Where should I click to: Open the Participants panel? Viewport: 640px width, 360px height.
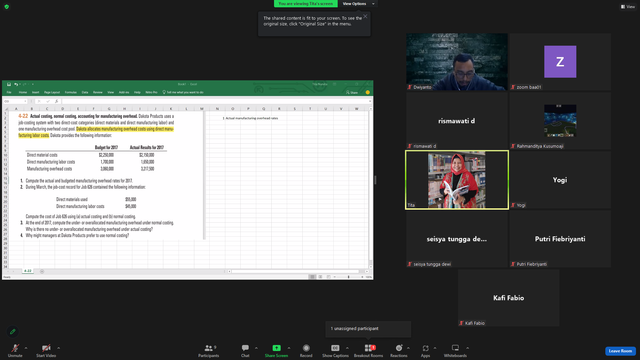click(x=209, y=348)
